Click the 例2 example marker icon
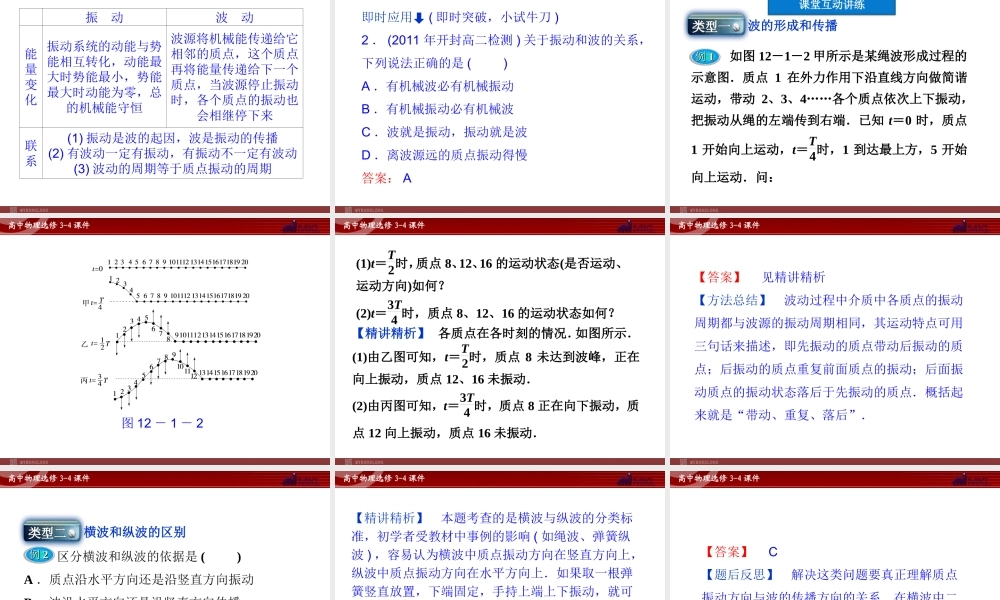This screenshot has height=600, width=1000. [x=38, y=554]
